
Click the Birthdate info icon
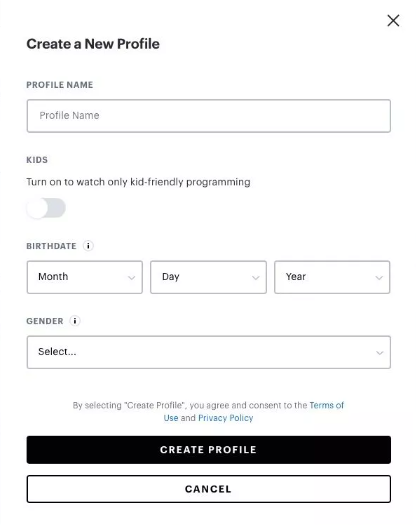point(88,246)
